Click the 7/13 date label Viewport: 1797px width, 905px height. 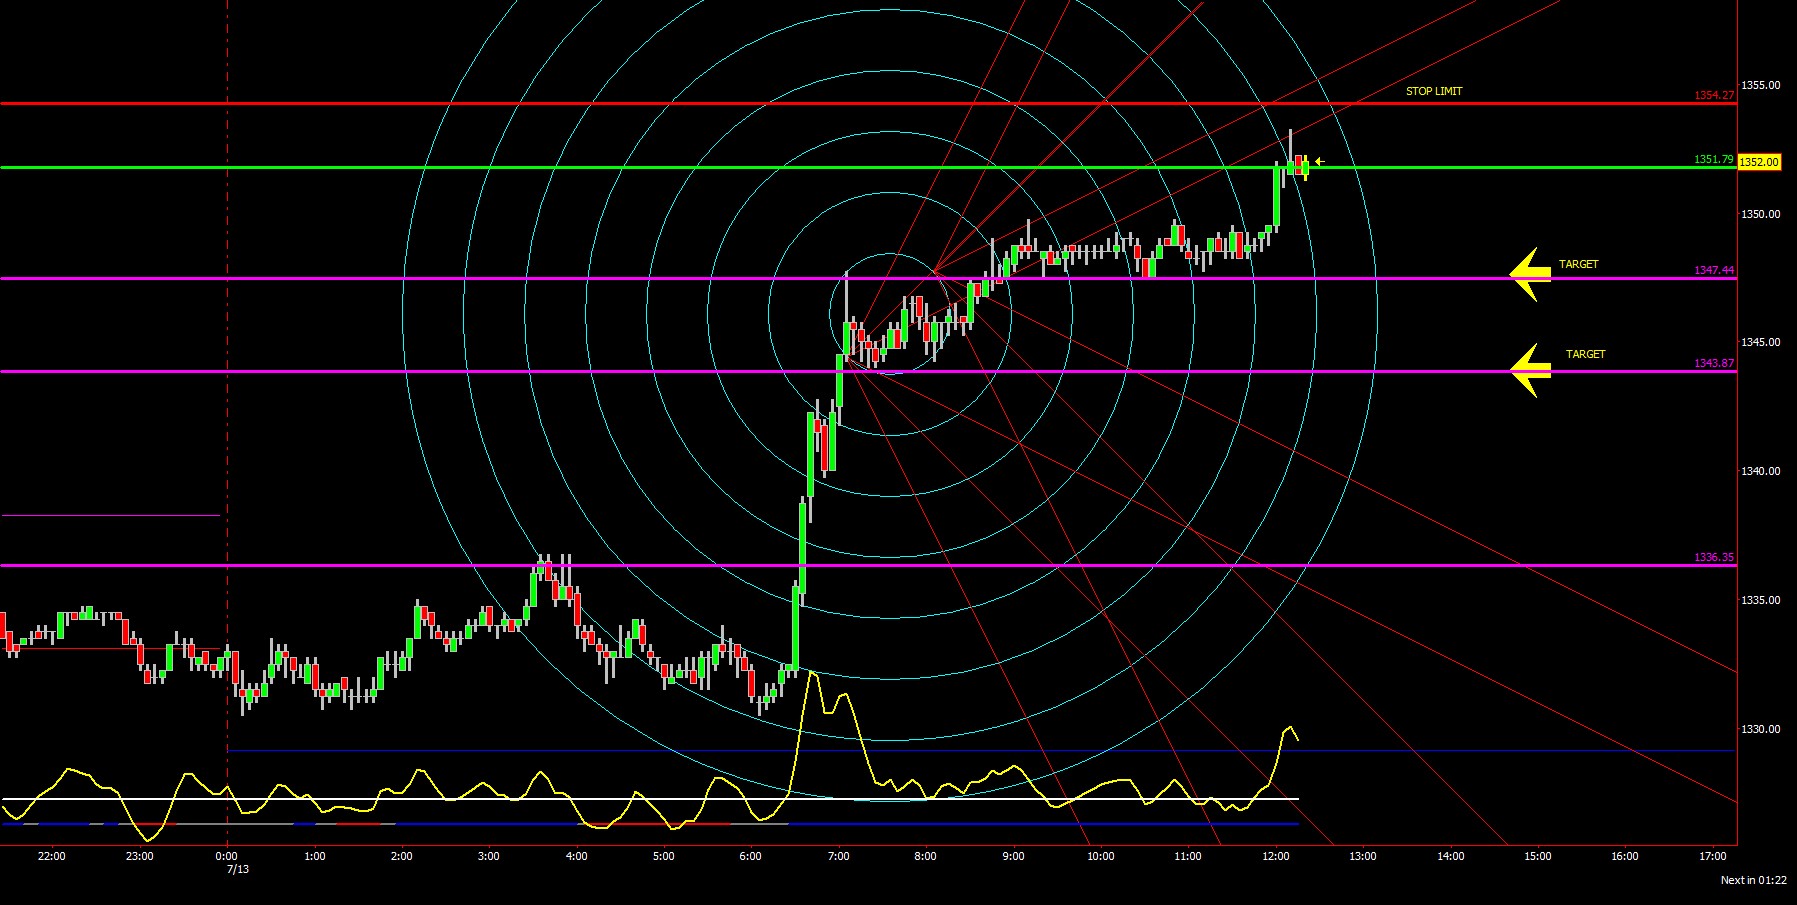[238, 869]
